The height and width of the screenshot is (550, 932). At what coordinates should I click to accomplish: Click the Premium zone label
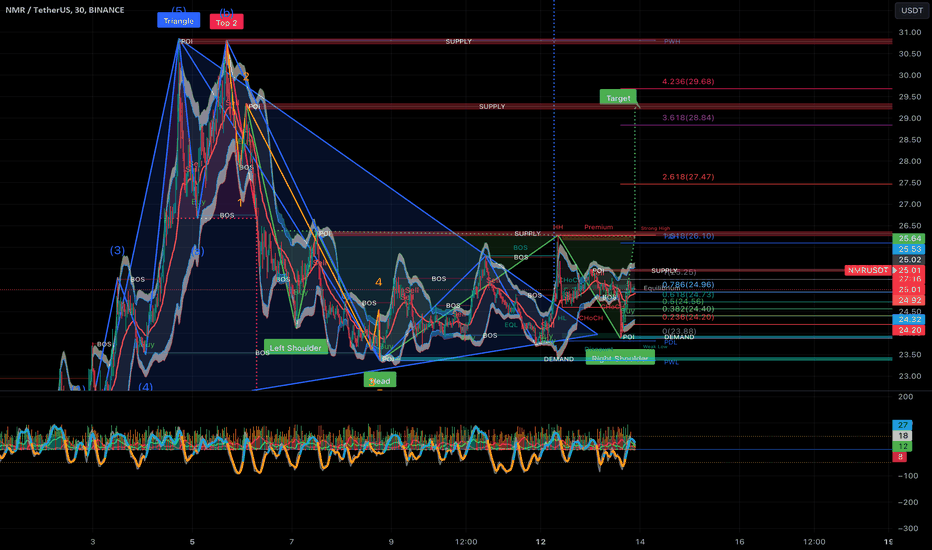[598, 227]
